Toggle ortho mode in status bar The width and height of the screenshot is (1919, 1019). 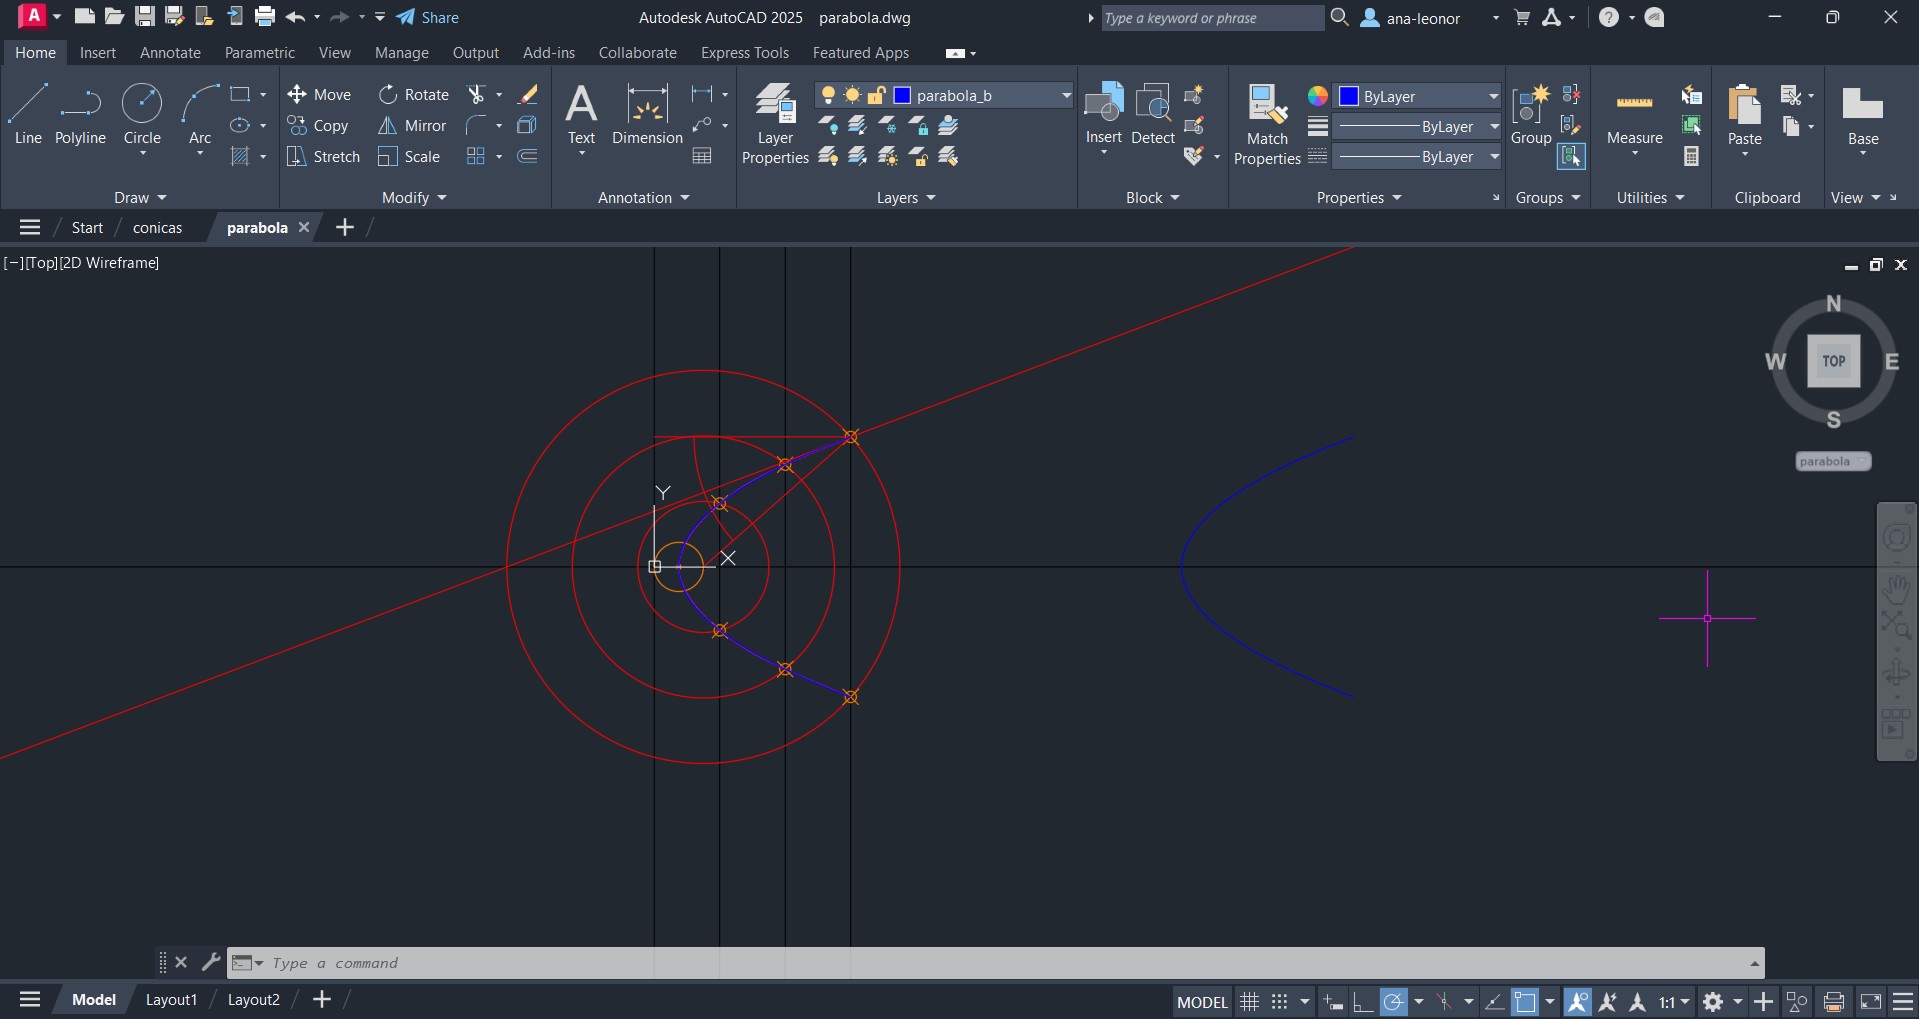[1362, 1001]
